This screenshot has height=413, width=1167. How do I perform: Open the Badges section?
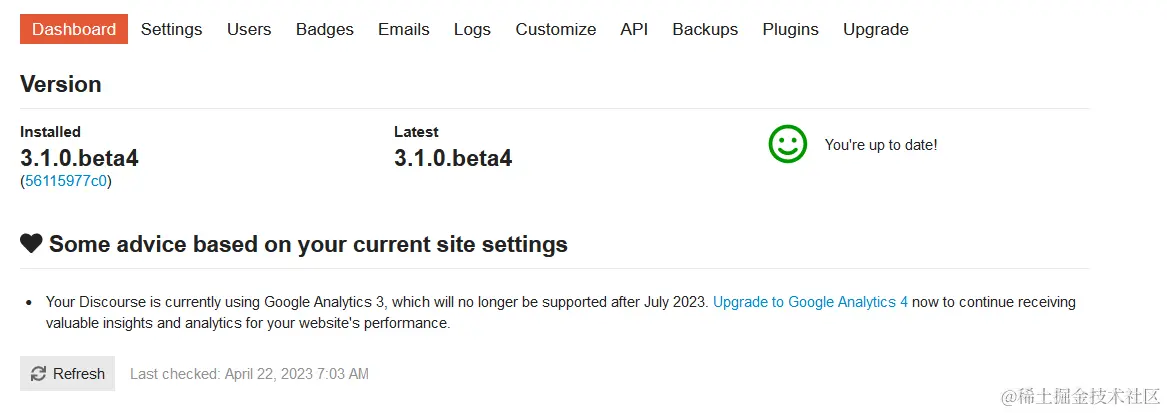click(325, 29)
